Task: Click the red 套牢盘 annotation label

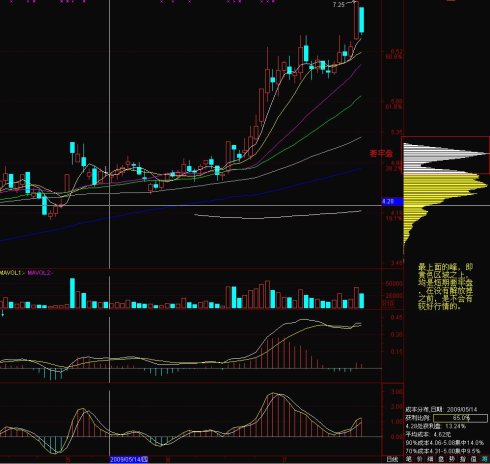Action: [381, 153]
